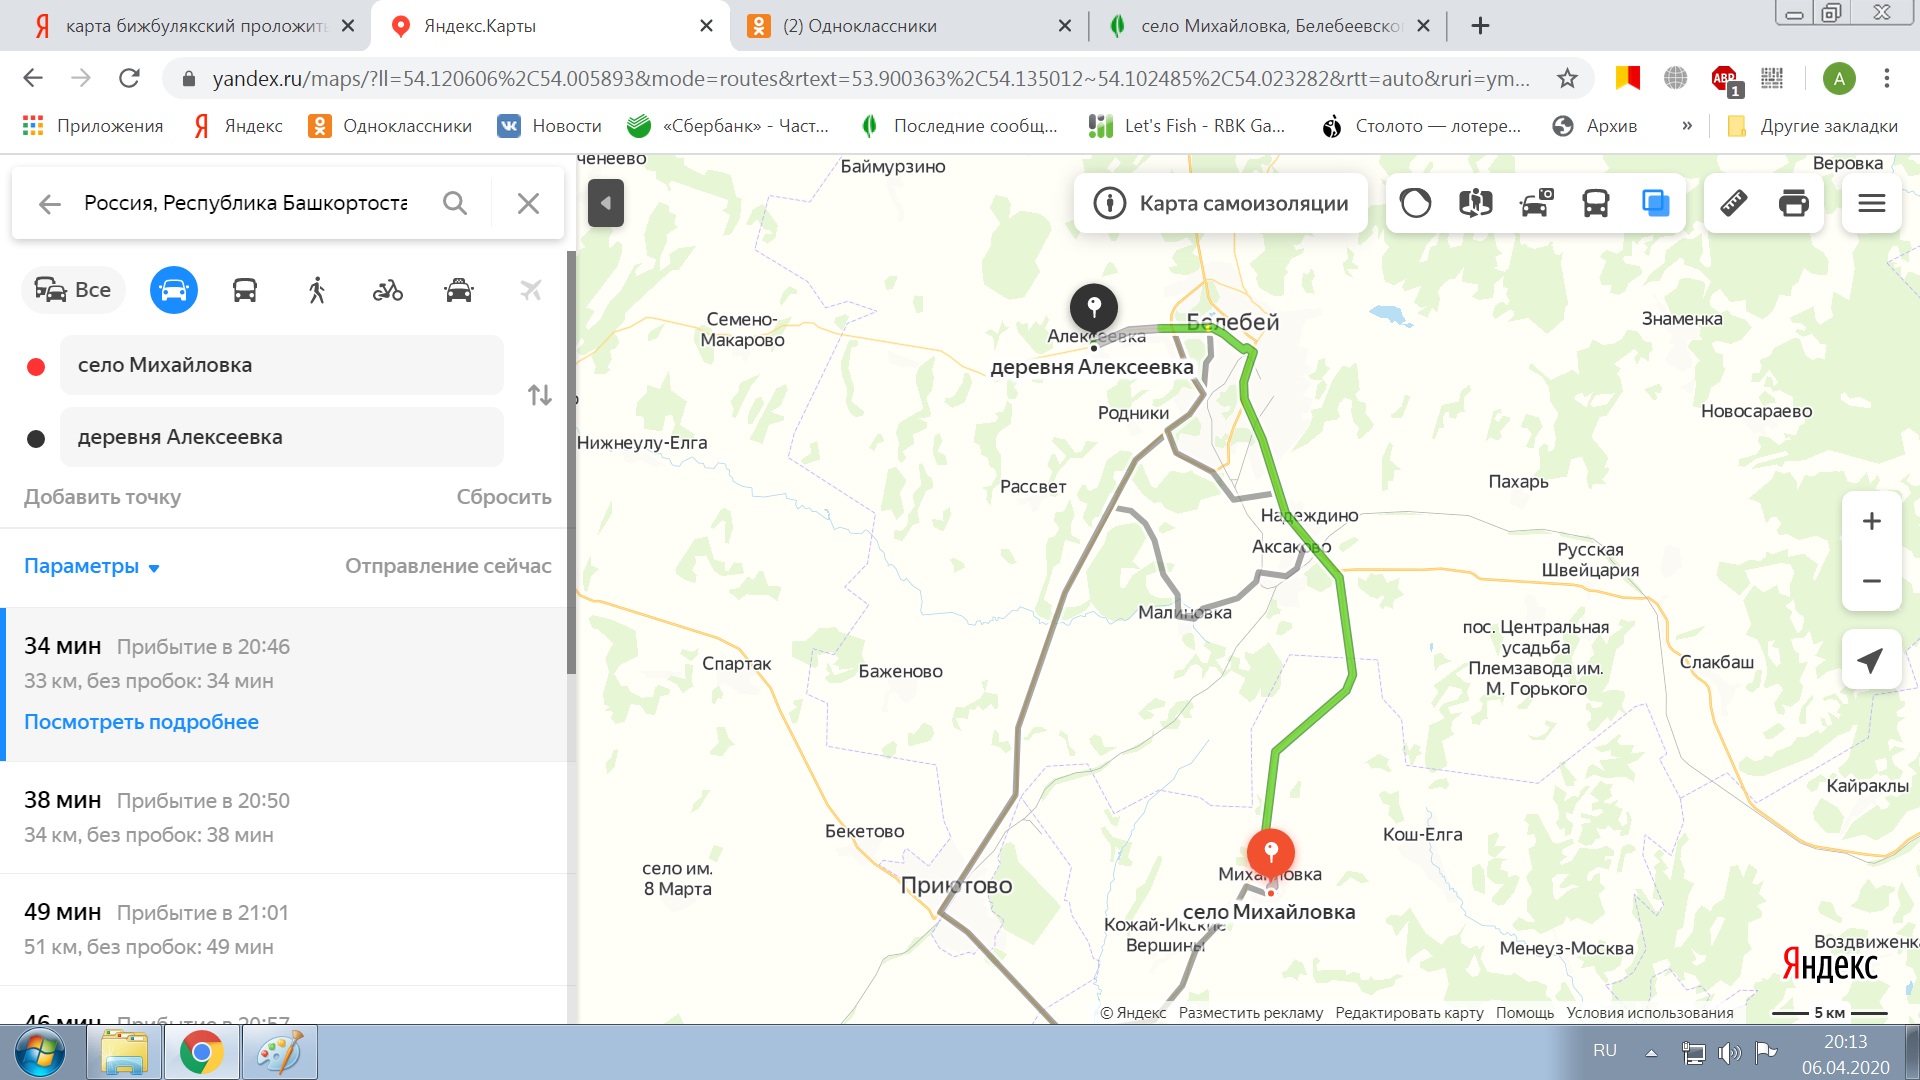The width and height of the screenshot is (1920, 1080).
Task: Go back with arrow in search panel
Action: [x=49, y=204]
